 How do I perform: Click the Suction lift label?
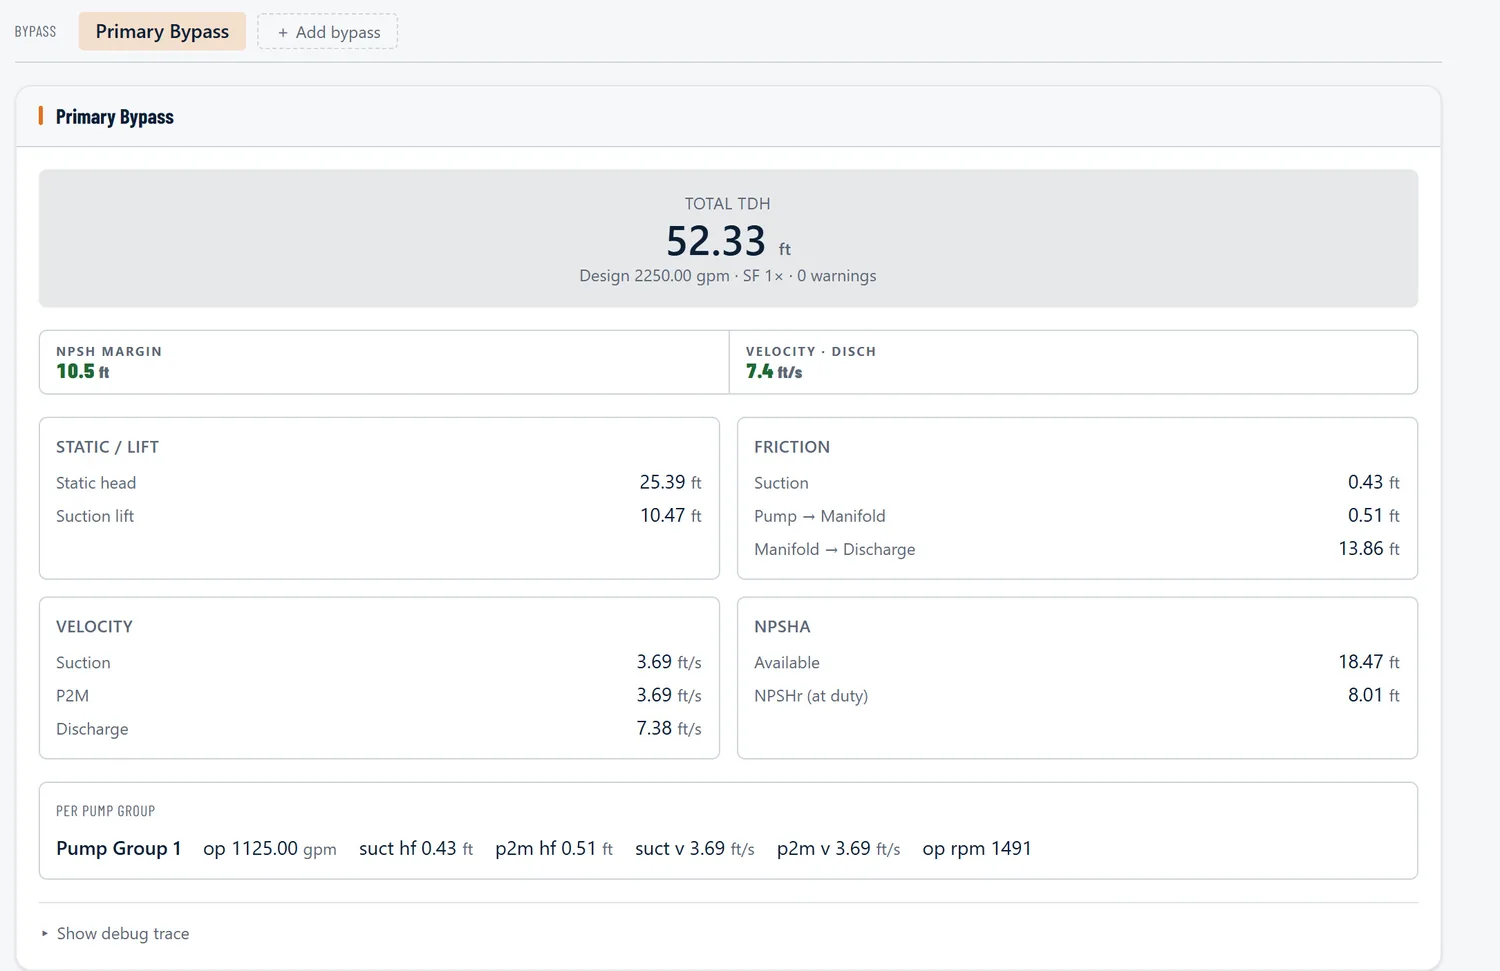(95, 516)
